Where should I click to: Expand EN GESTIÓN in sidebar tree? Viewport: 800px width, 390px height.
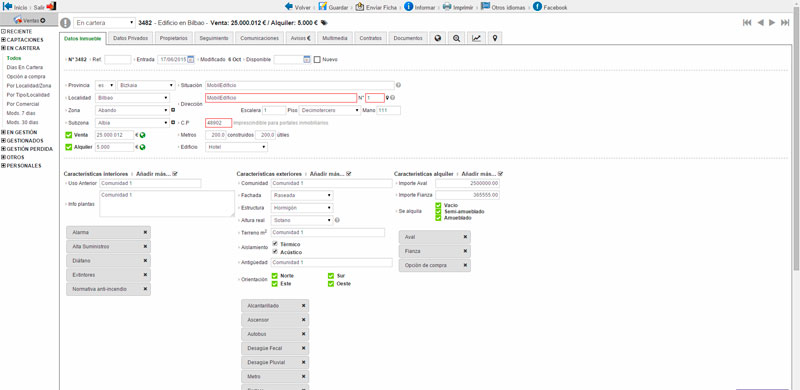pos(4,132)
